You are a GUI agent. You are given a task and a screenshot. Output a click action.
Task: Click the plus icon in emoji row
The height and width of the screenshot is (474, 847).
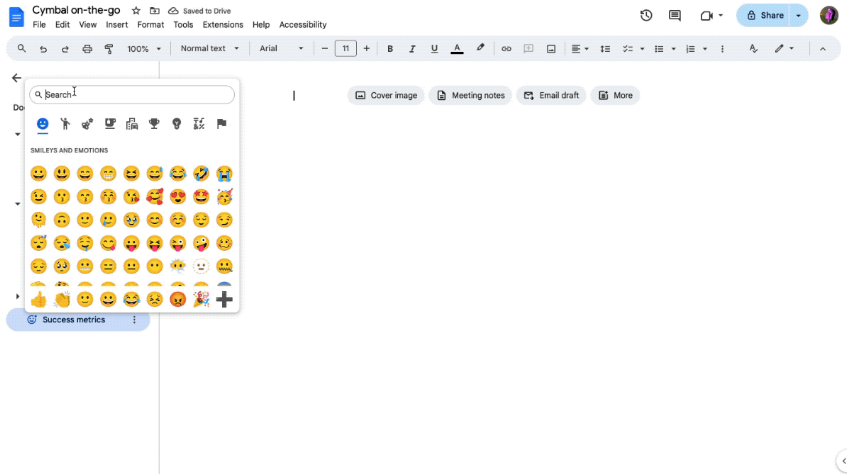coord(224,299)
